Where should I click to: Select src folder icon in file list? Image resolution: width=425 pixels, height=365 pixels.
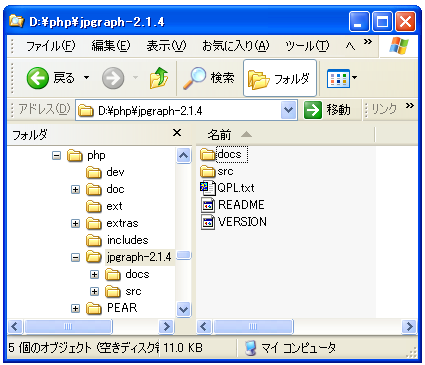[208, 171]
